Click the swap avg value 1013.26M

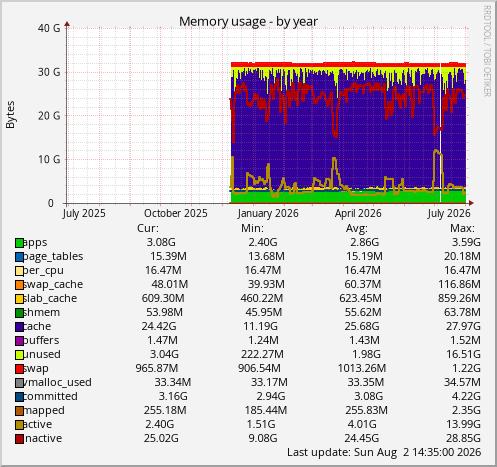click(x=362, y=368)
